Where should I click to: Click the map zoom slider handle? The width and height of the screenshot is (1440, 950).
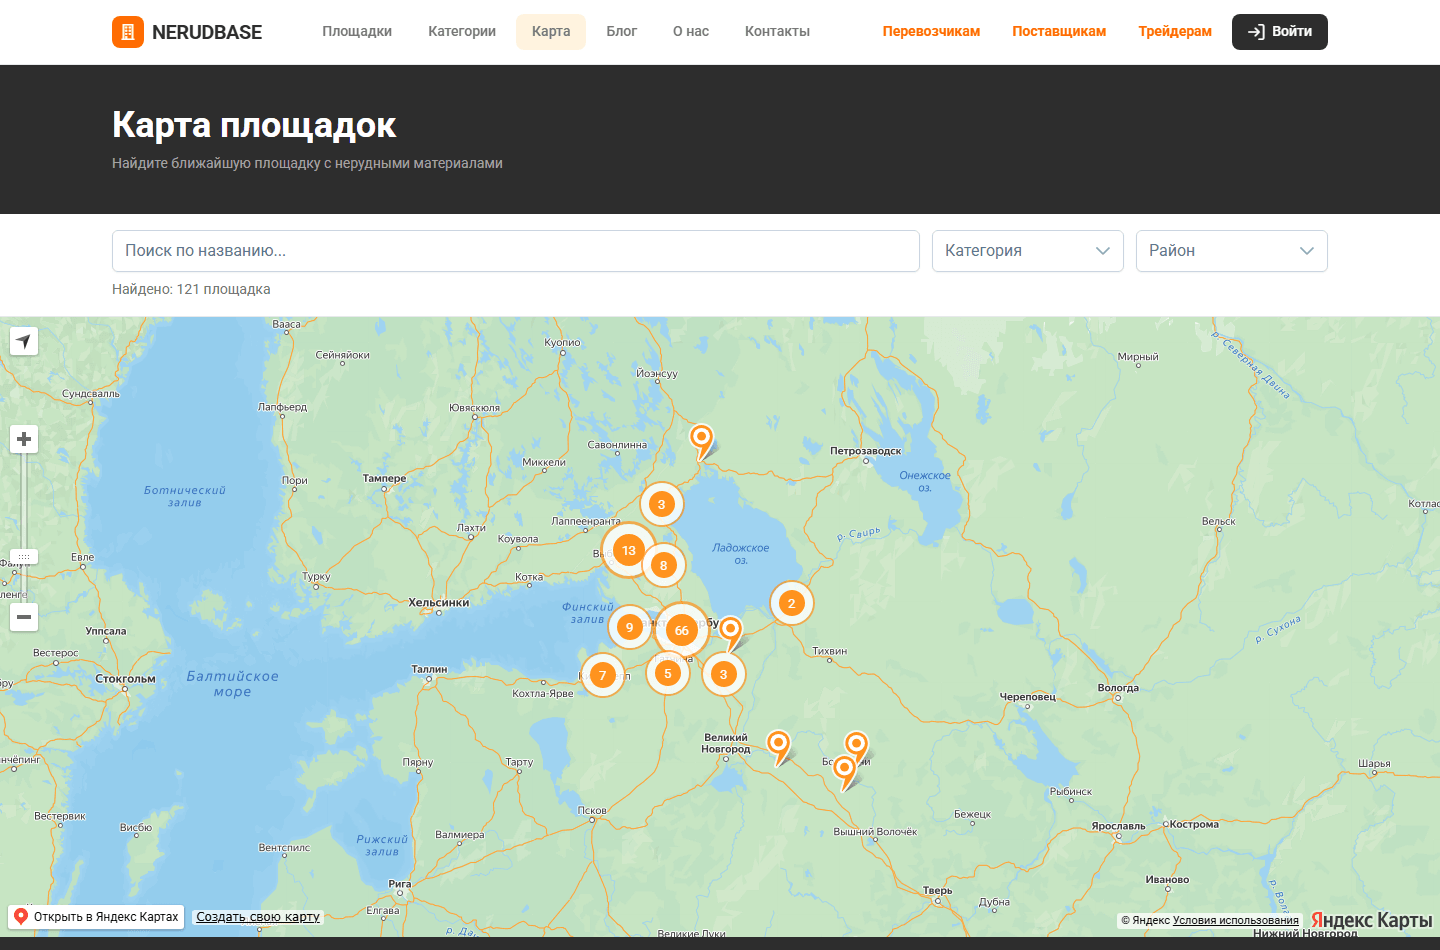(24, 556)
